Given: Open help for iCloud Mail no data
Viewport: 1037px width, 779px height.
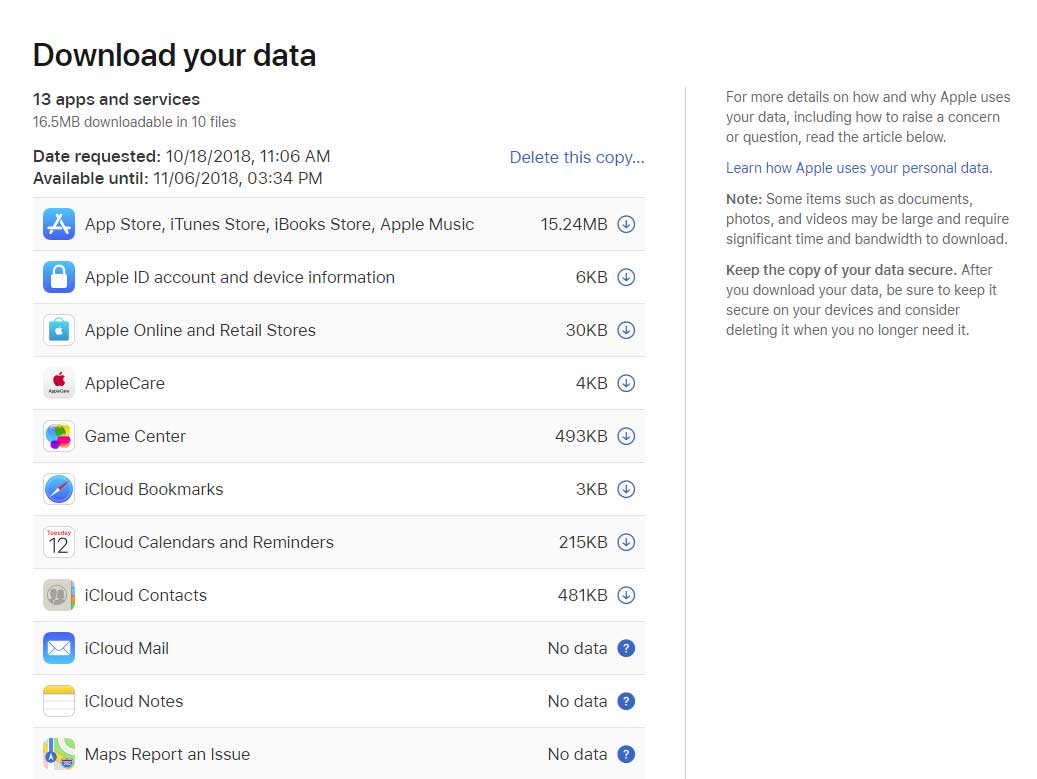Looking at the screenshot, I should (626, 648).
